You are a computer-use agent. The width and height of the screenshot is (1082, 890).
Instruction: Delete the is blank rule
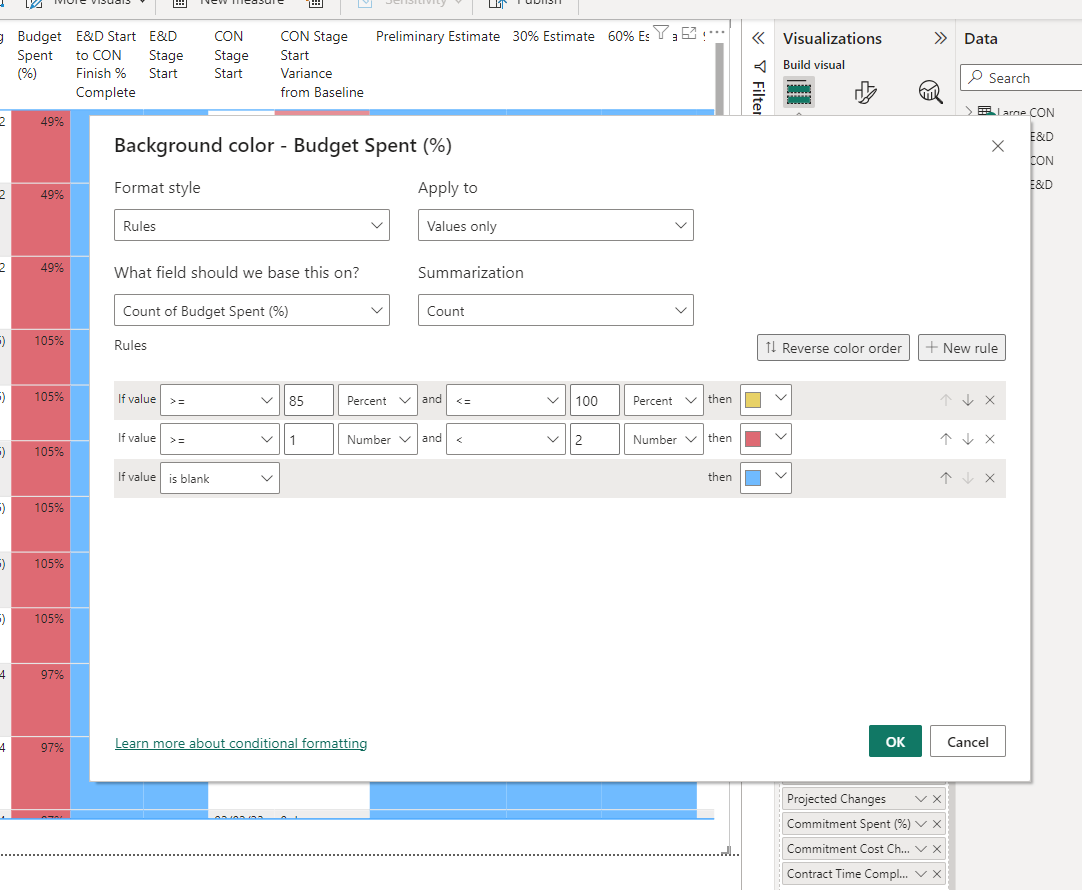(x=990, y=477)
